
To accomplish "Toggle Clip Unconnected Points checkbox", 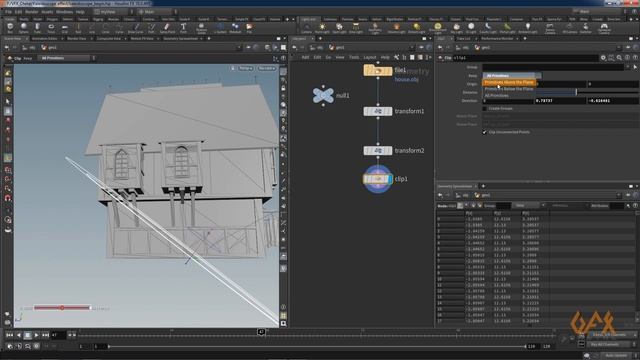I will [484, 132].
